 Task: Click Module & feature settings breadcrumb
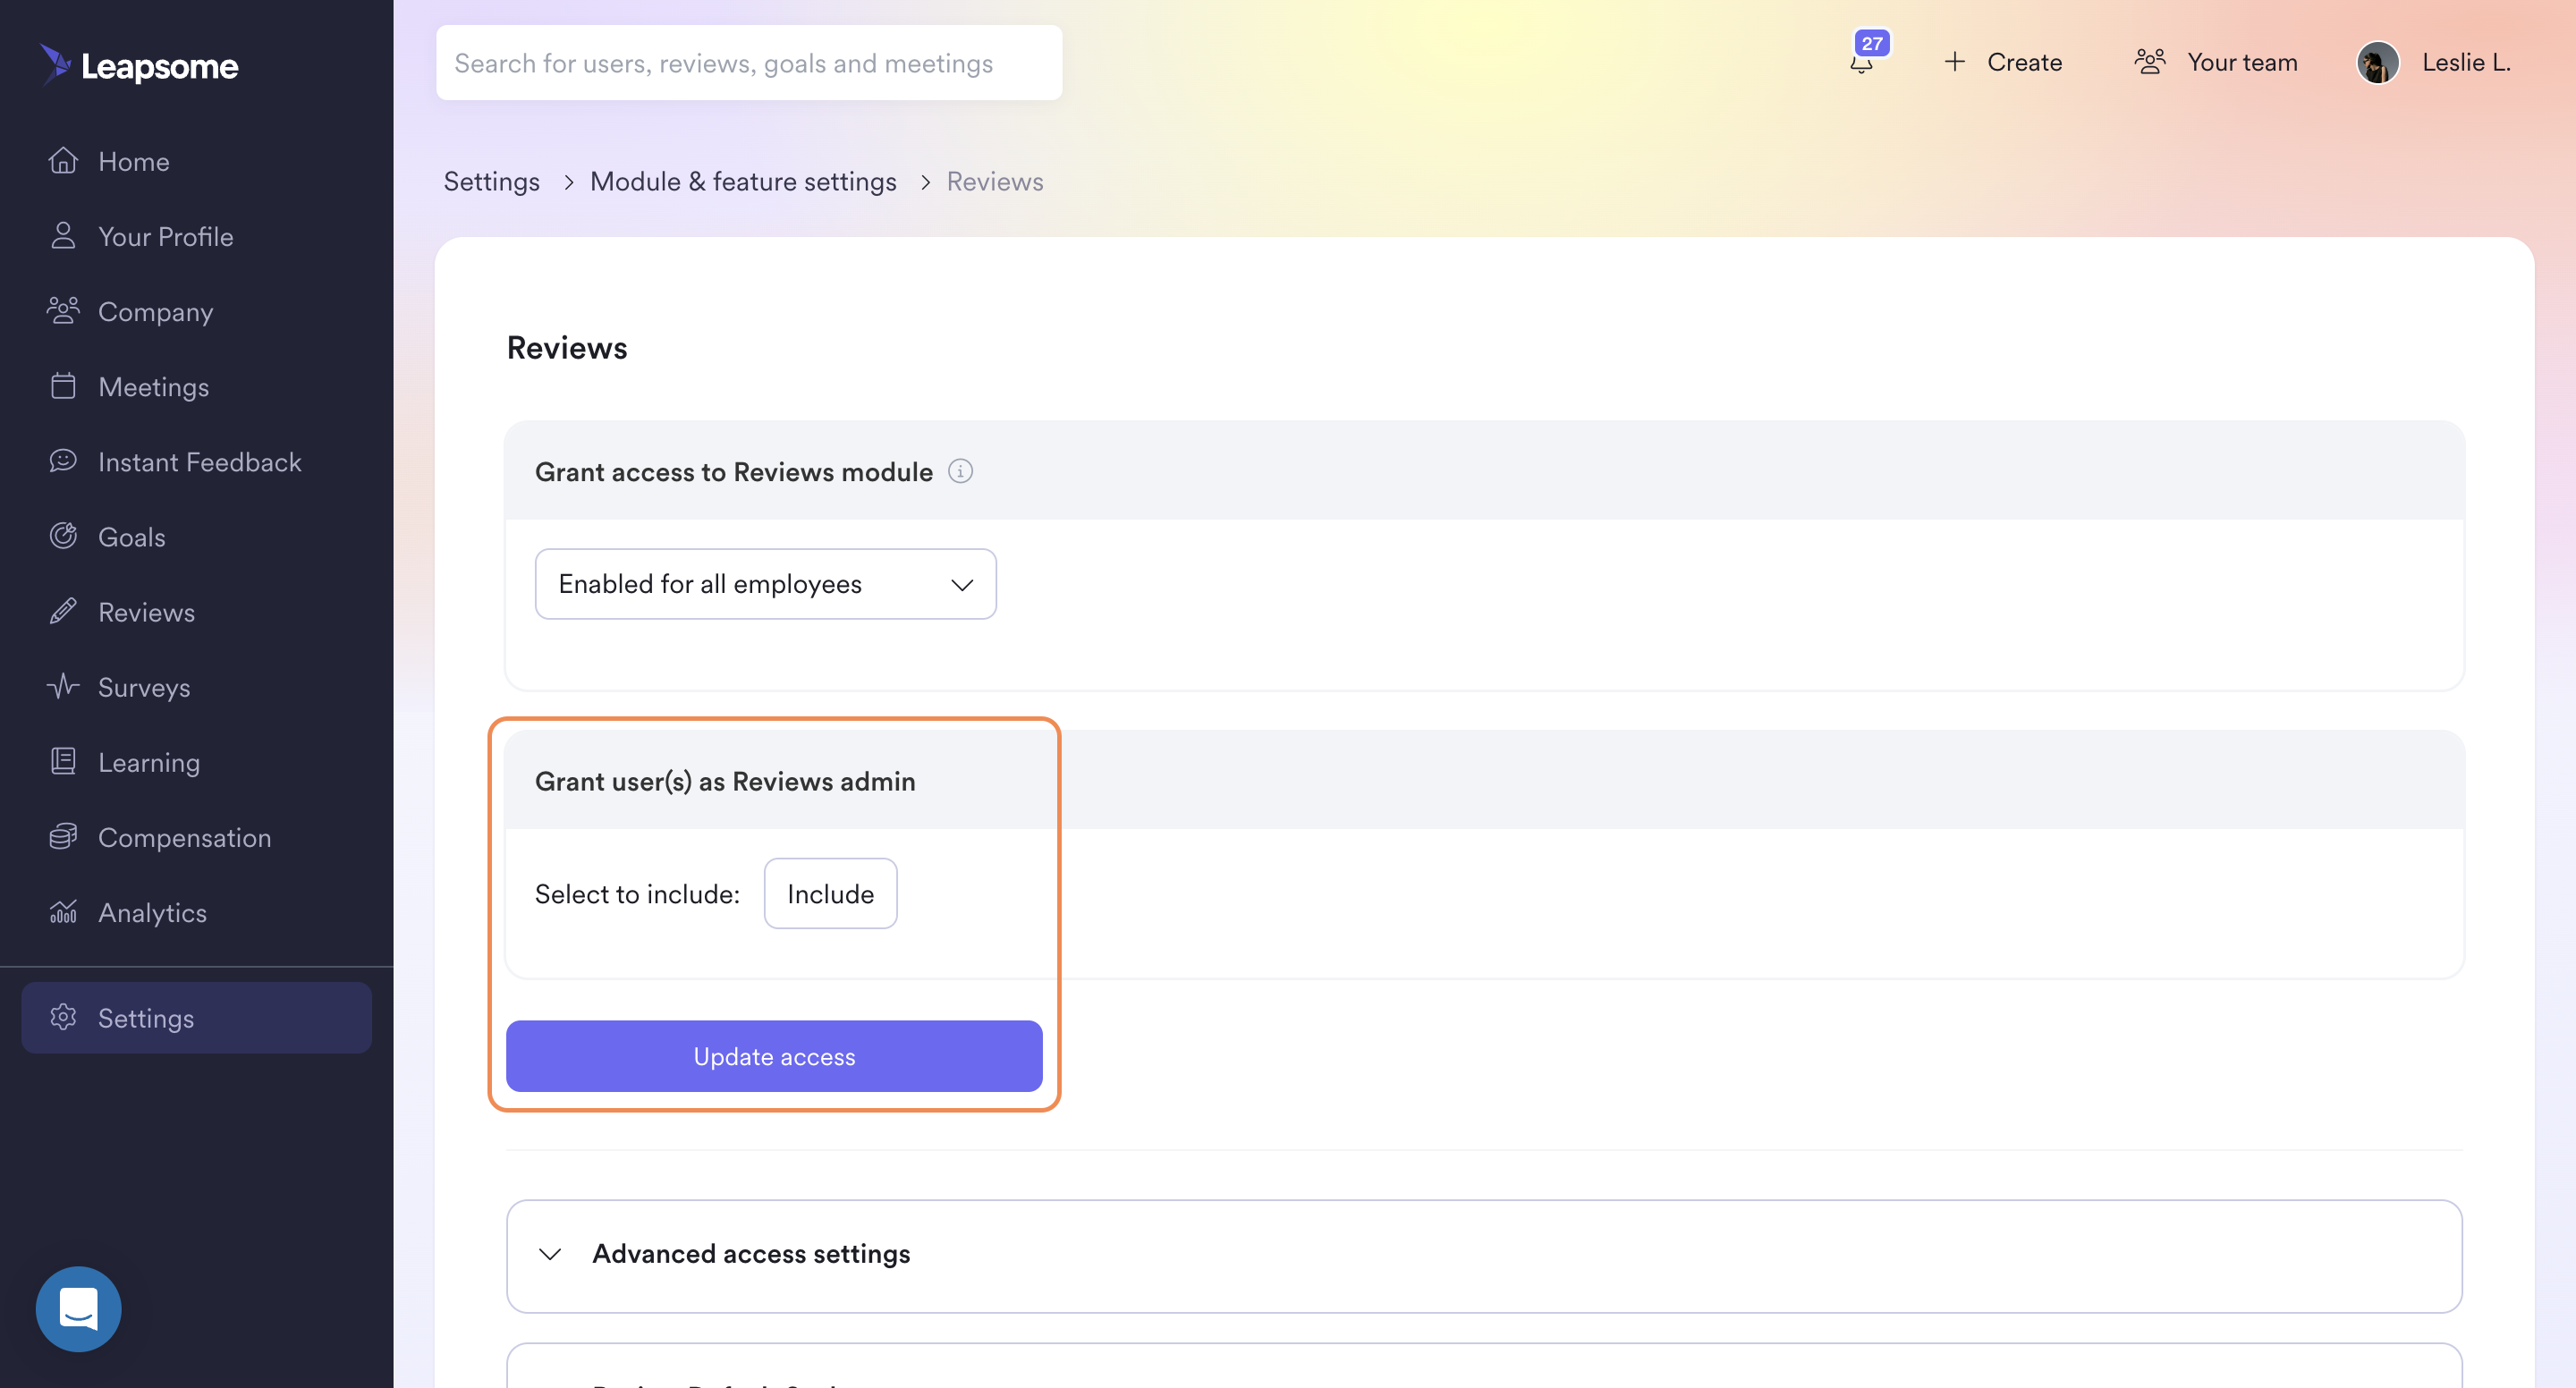click(743, 181)
